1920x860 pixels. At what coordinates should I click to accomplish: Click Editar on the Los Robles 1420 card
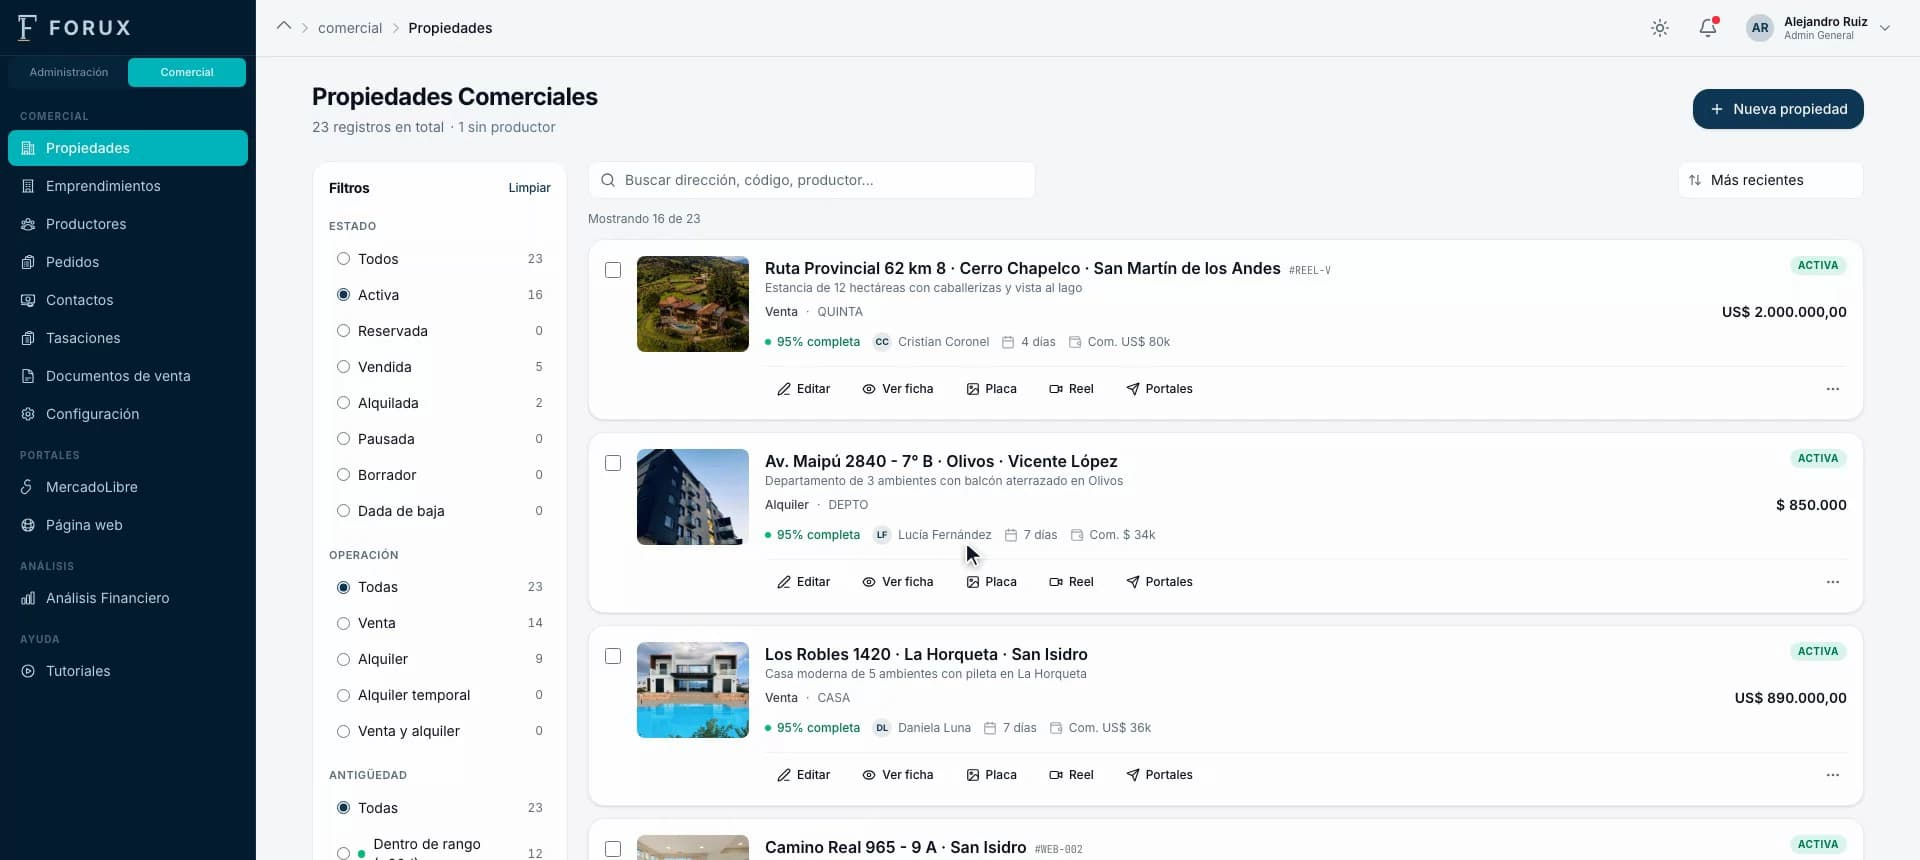click(804, 775)
